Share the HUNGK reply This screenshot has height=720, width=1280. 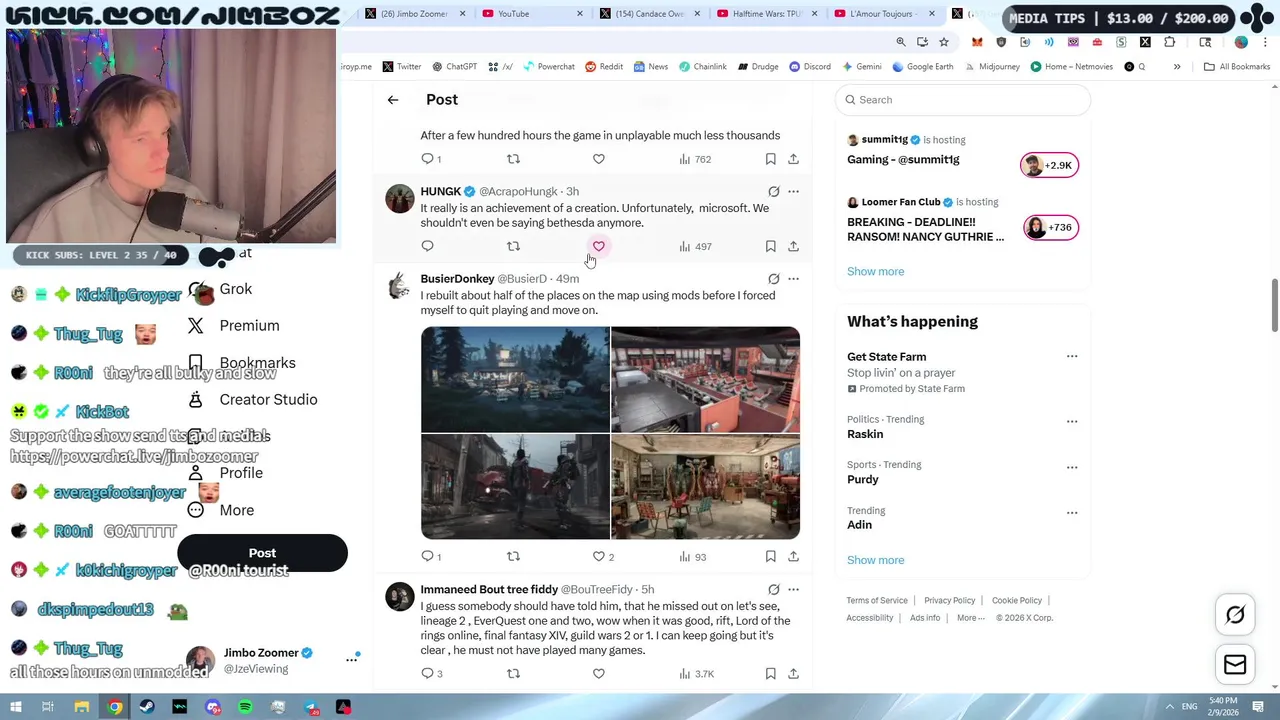793,246
